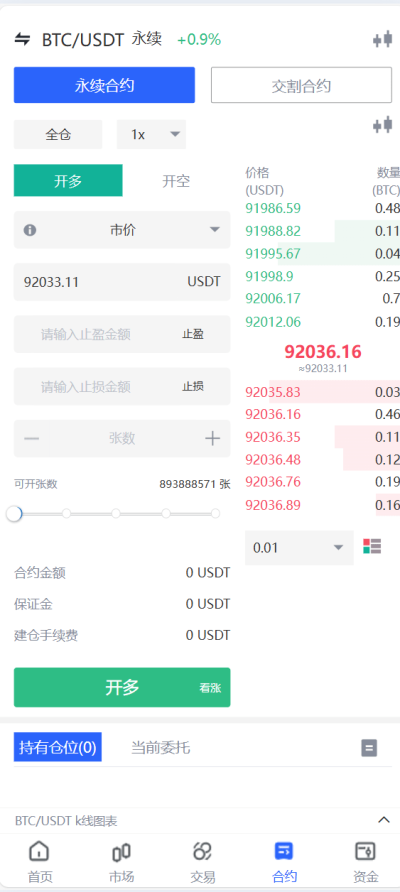Screen dimensions: 400x892
Task: Change the order book layout display icon
Action: point(372,547)
